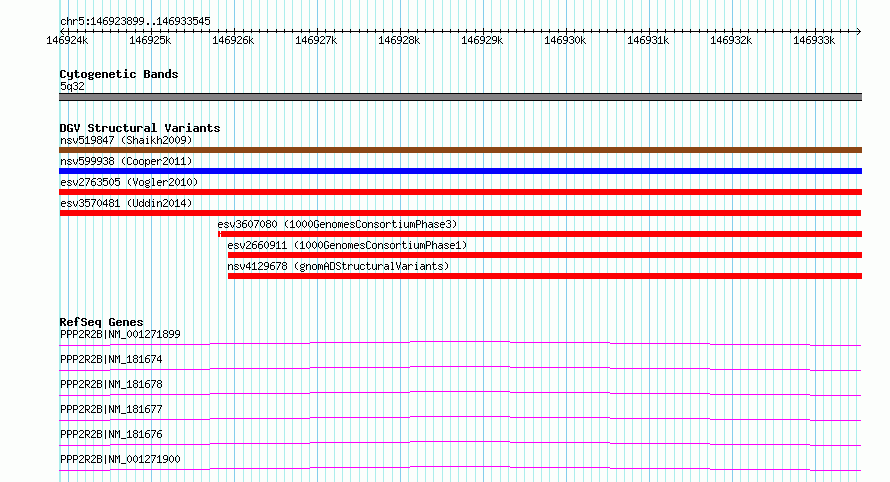Click the 146926k ruler tick label
This screenshot has height=482, width=890.
click(x=233, y=40)
